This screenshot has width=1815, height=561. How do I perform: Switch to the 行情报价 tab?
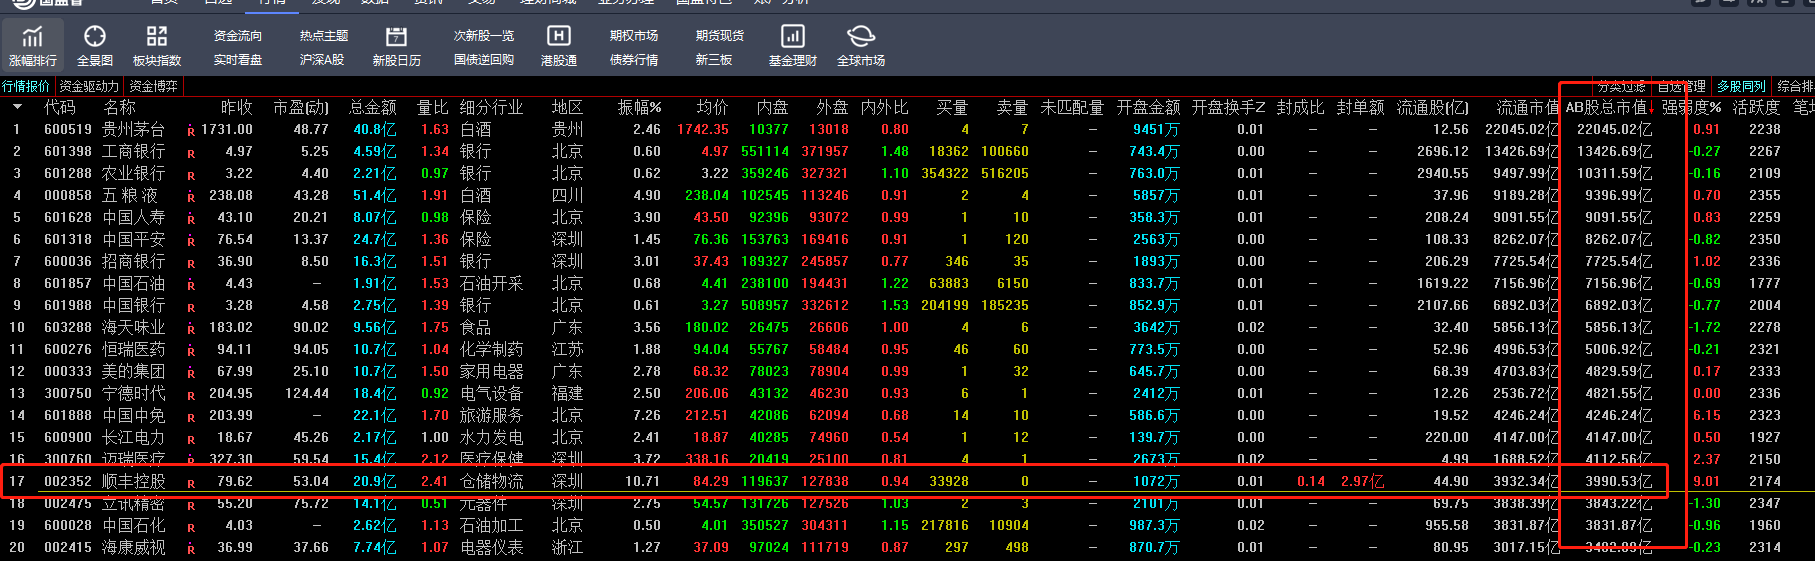(x=26, y=86)
